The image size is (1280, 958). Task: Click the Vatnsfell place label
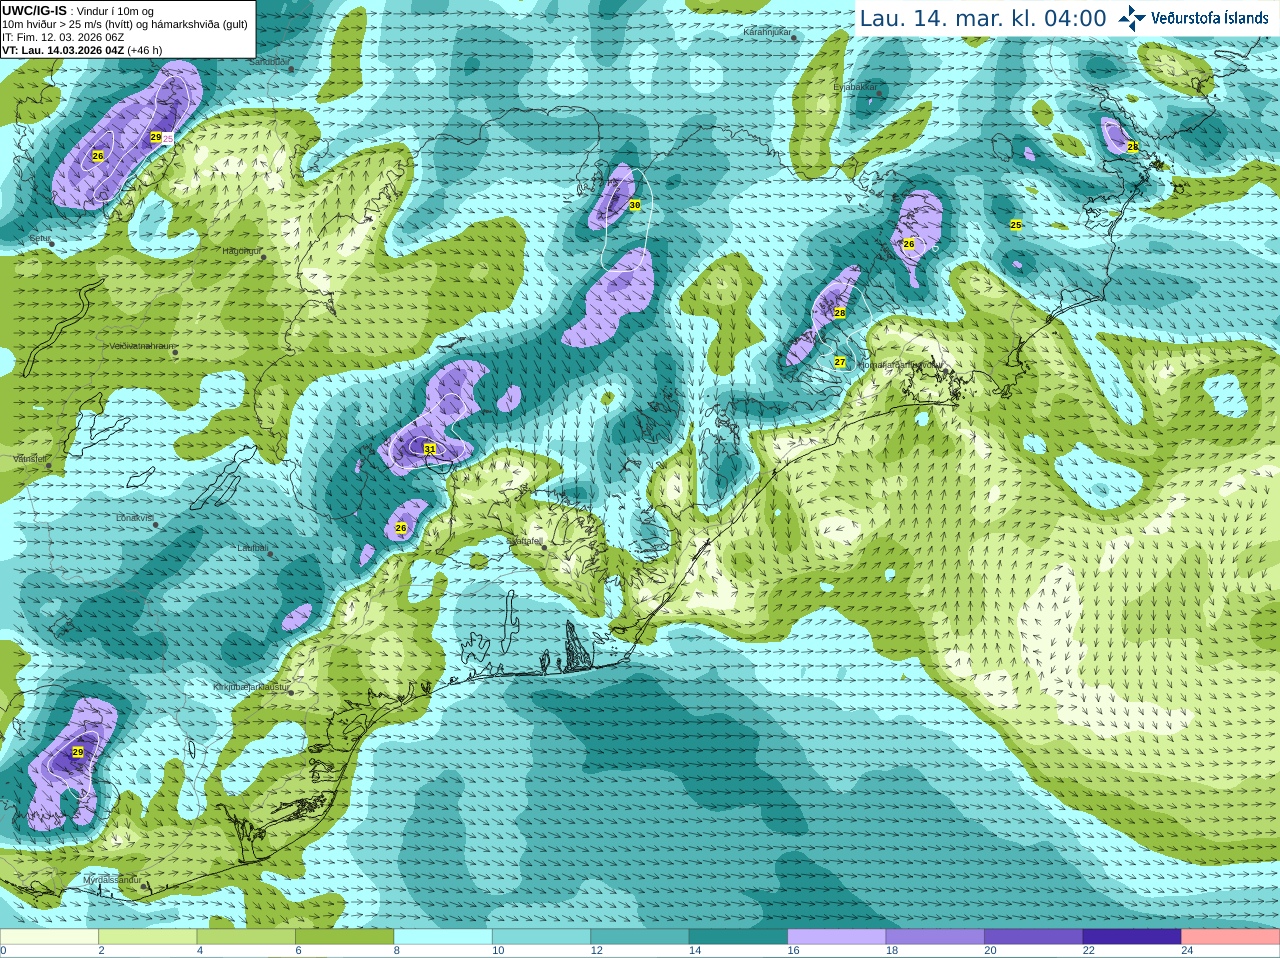tap(30, 459)
